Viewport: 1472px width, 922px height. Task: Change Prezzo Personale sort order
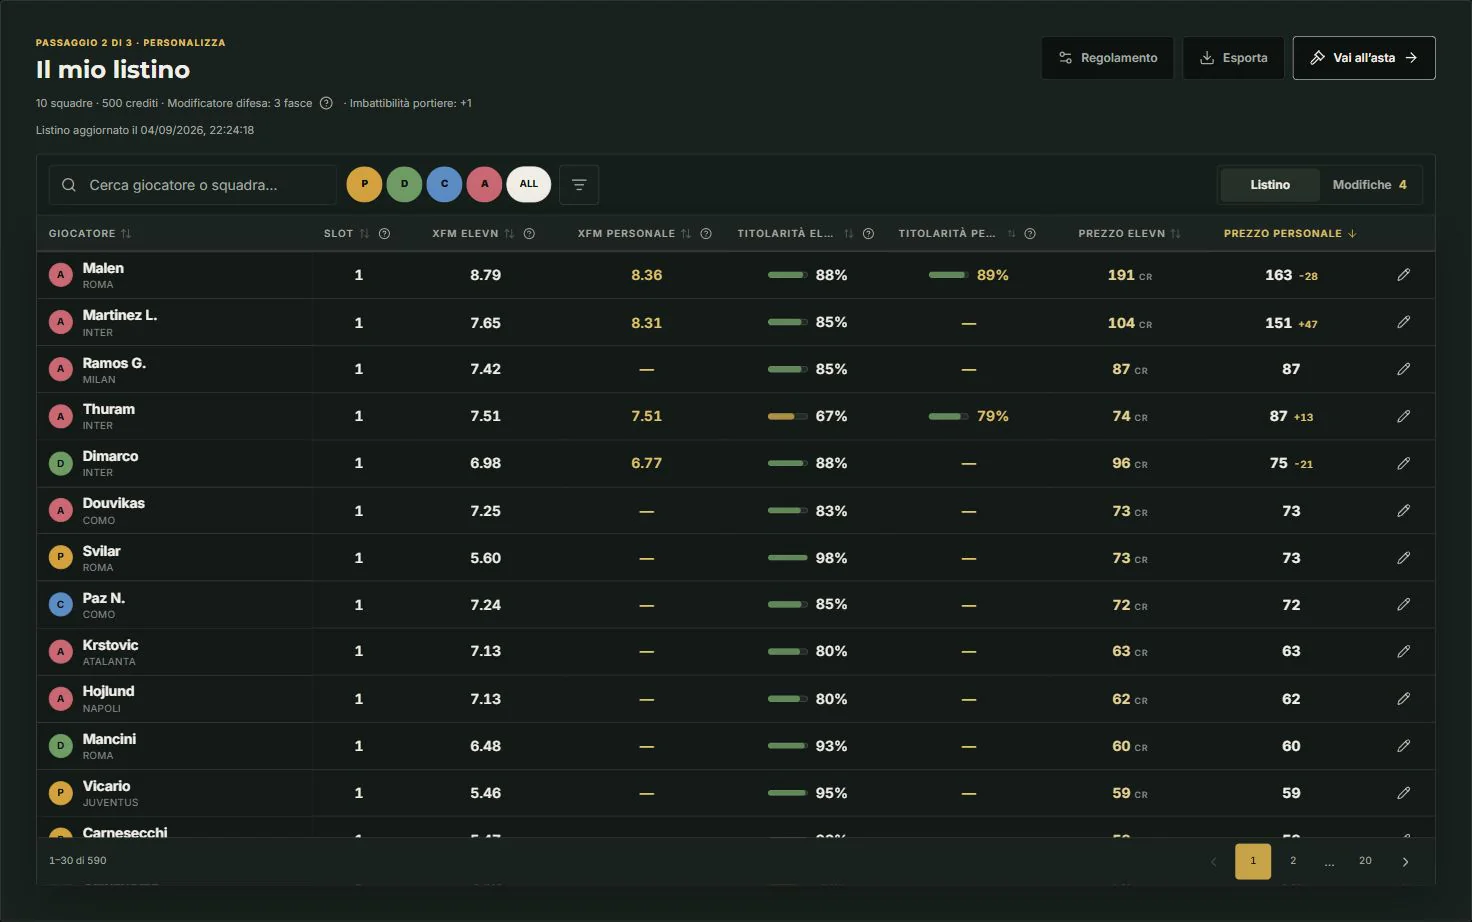1290,234
